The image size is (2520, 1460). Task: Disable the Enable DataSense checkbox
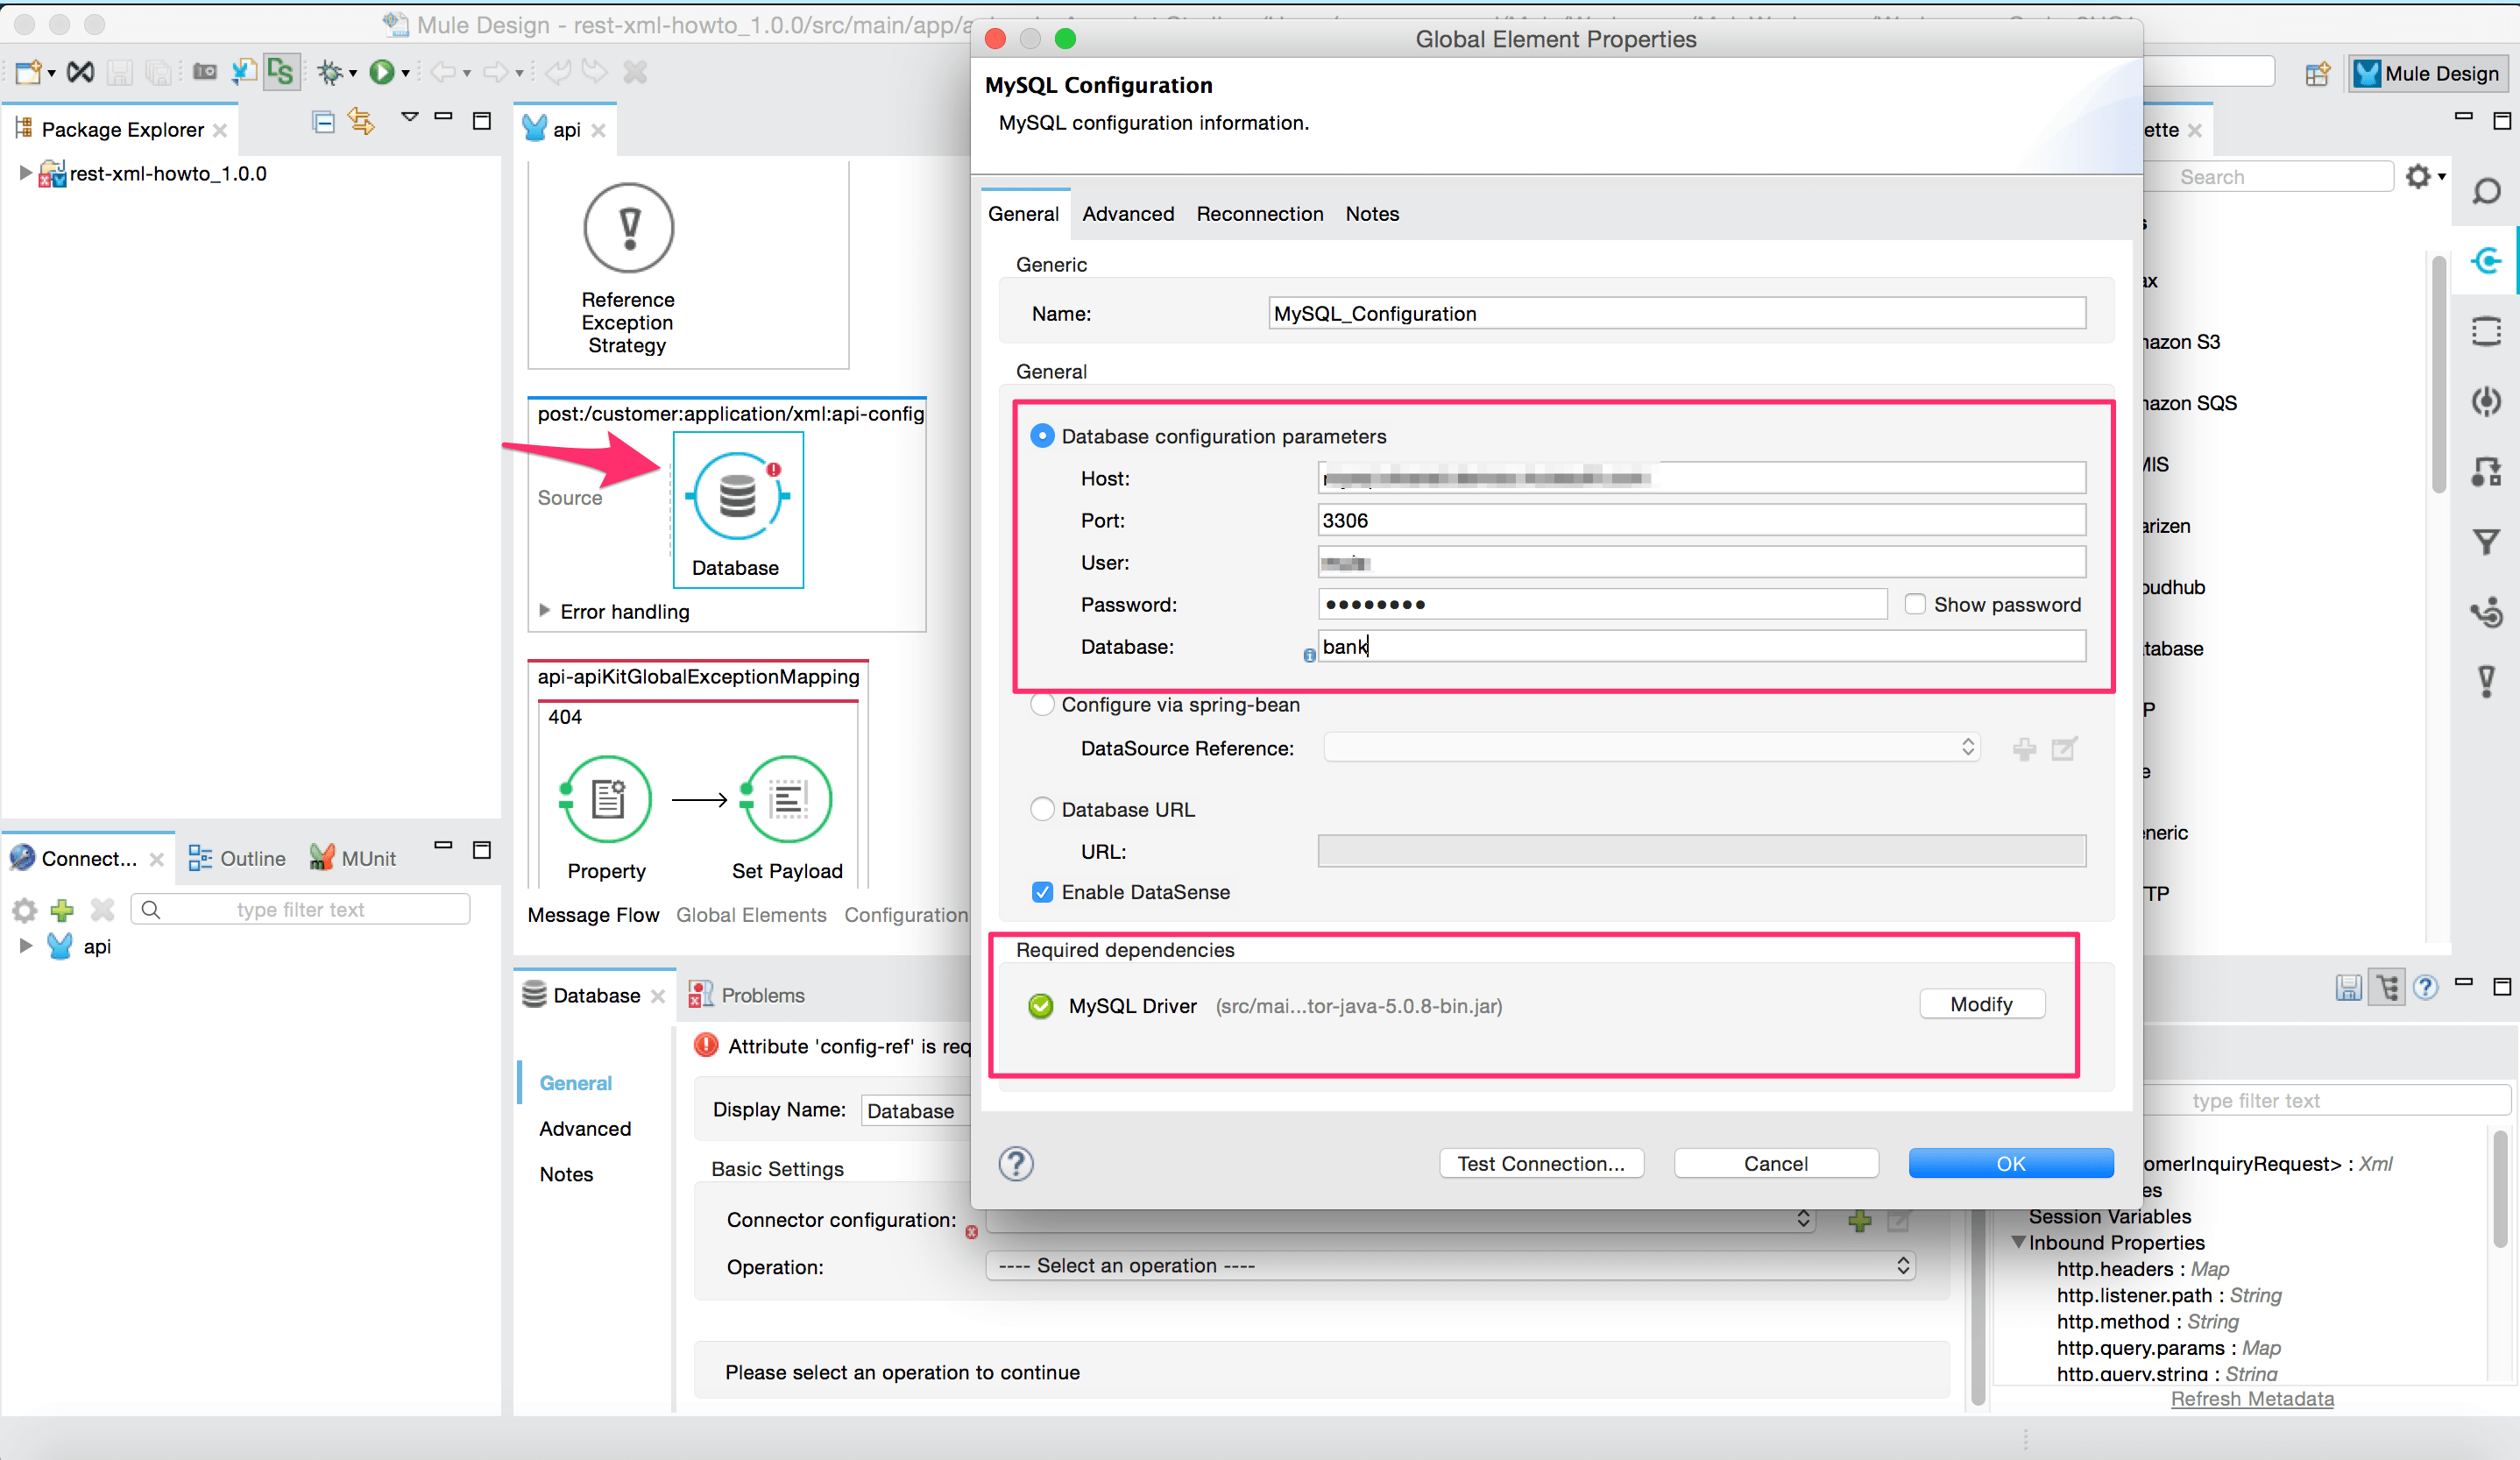[x=1042, y=892]
